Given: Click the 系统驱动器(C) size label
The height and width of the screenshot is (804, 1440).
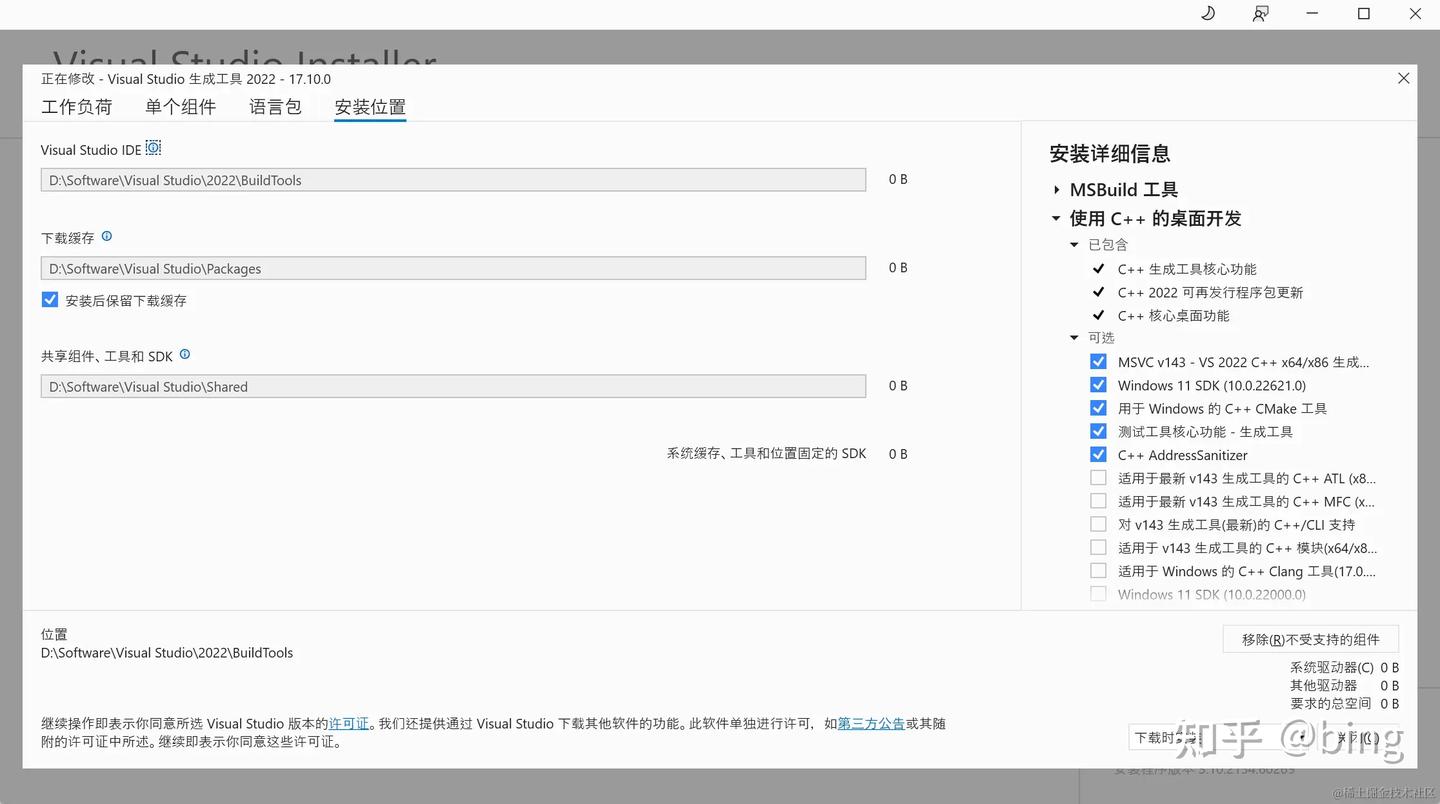Looking at the screenshot, I should [1332, 667].
